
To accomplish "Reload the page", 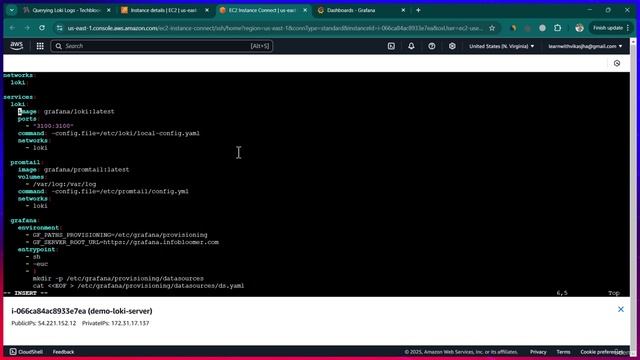I will pos(42,28).
